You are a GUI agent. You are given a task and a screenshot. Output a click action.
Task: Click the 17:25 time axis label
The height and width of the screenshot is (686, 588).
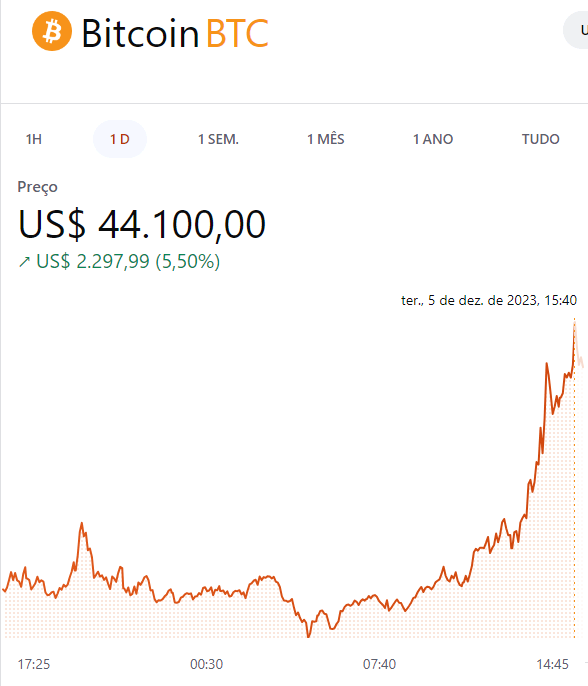click(34, 664)
